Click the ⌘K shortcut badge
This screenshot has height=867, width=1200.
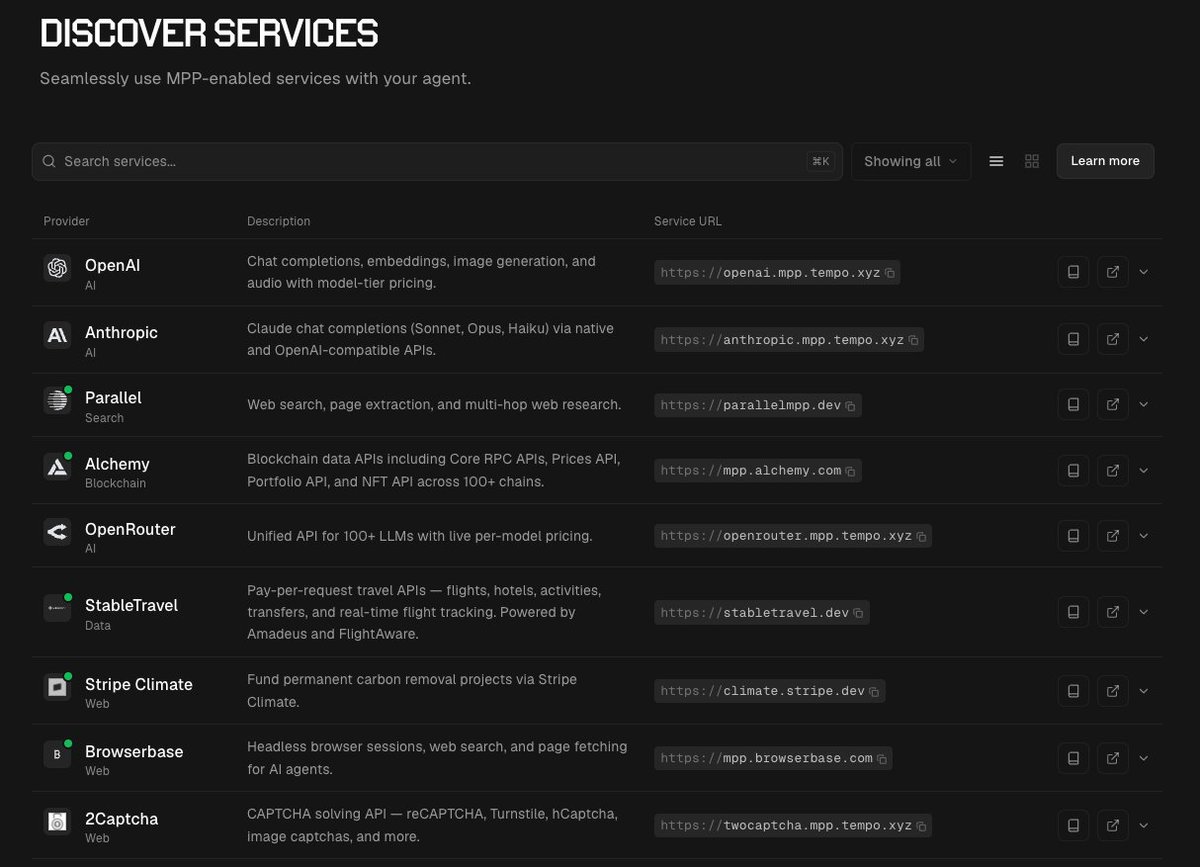pos(820,161)
